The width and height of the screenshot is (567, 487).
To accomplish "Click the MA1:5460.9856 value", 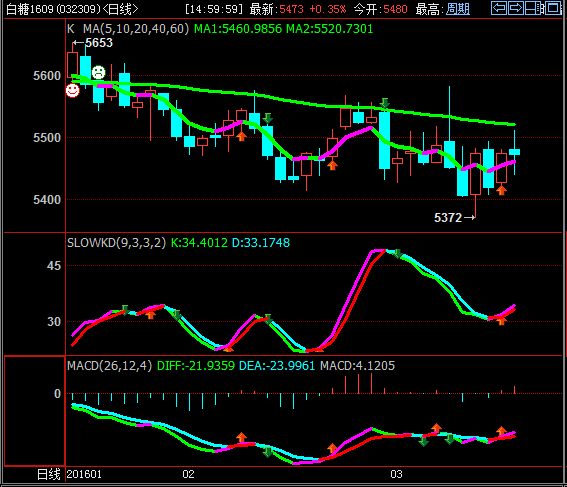I will tap(238, 29).
